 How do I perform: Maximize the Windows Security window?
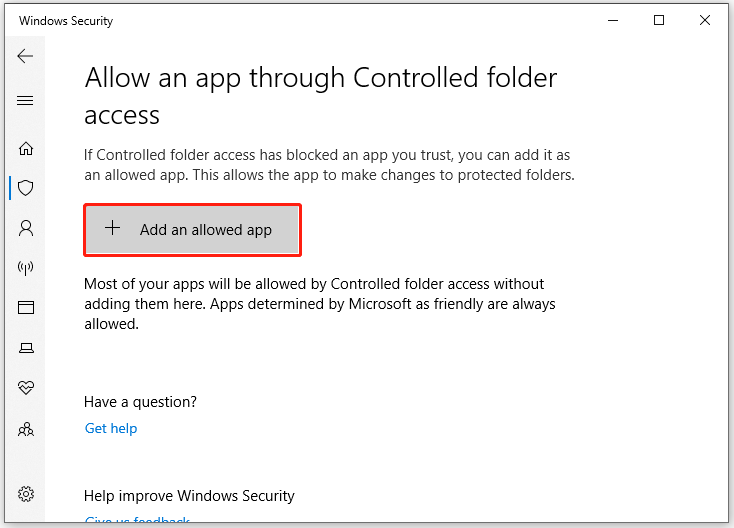click(x=659, y=20)
